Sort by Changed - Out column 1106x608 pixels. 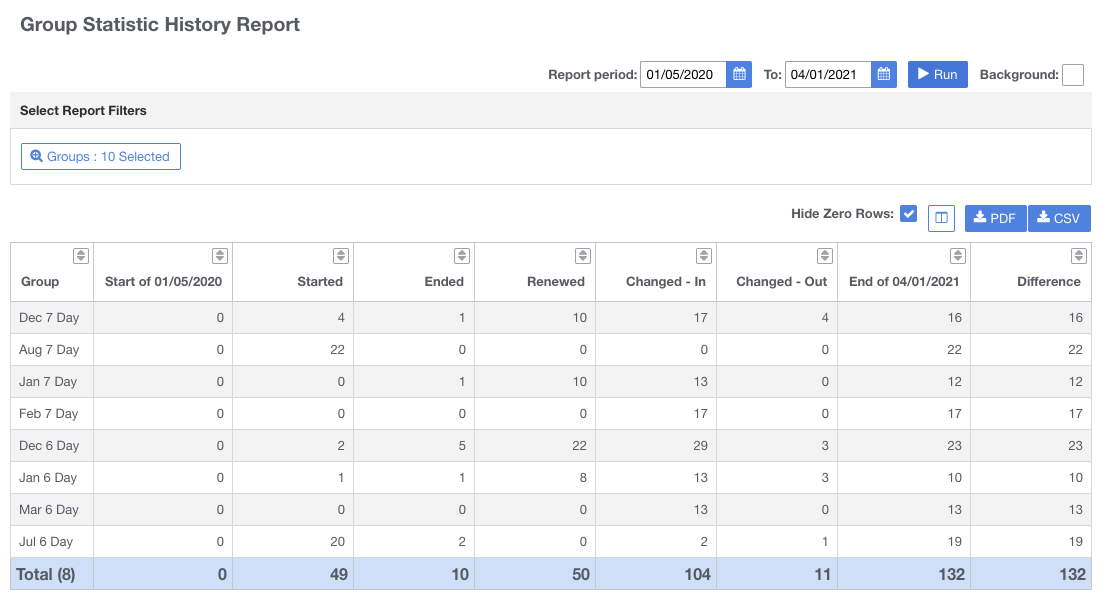825,256
